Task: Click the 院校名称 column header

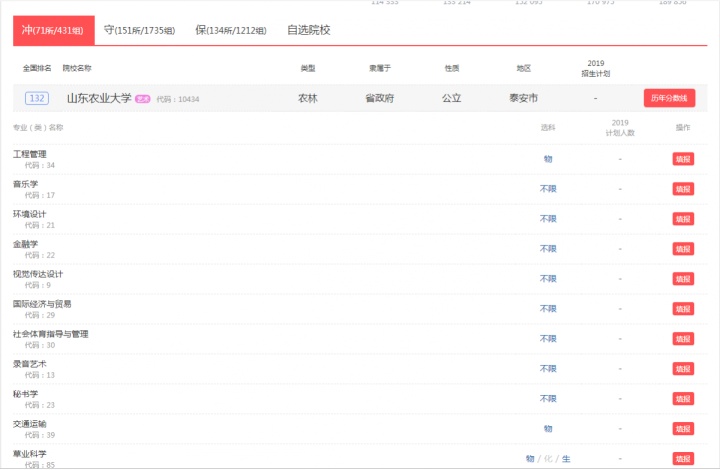Action: 77,68
